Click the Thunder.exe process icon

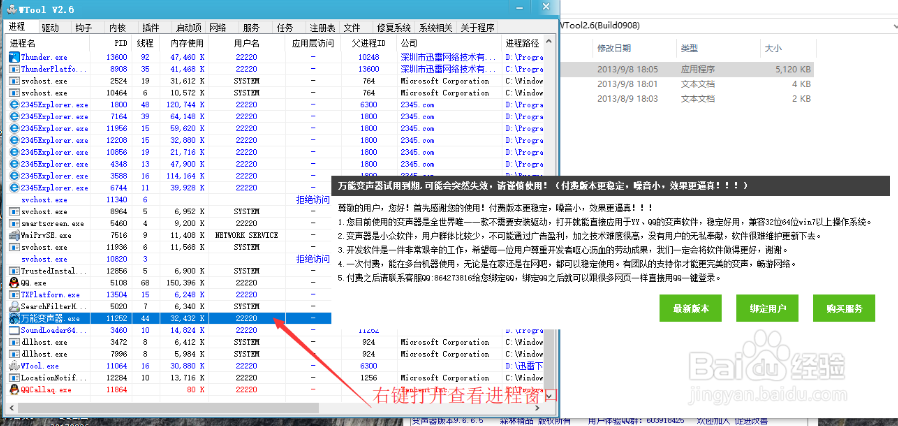pyautogui.click(x=14, y=57)
